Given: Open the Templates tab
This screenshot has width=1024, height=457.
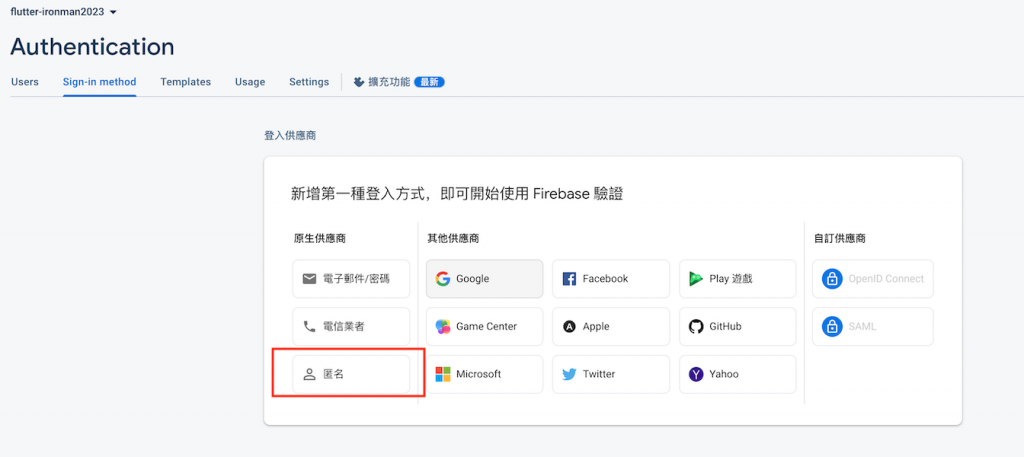Looking at the screenshot, I should point(185,82).
